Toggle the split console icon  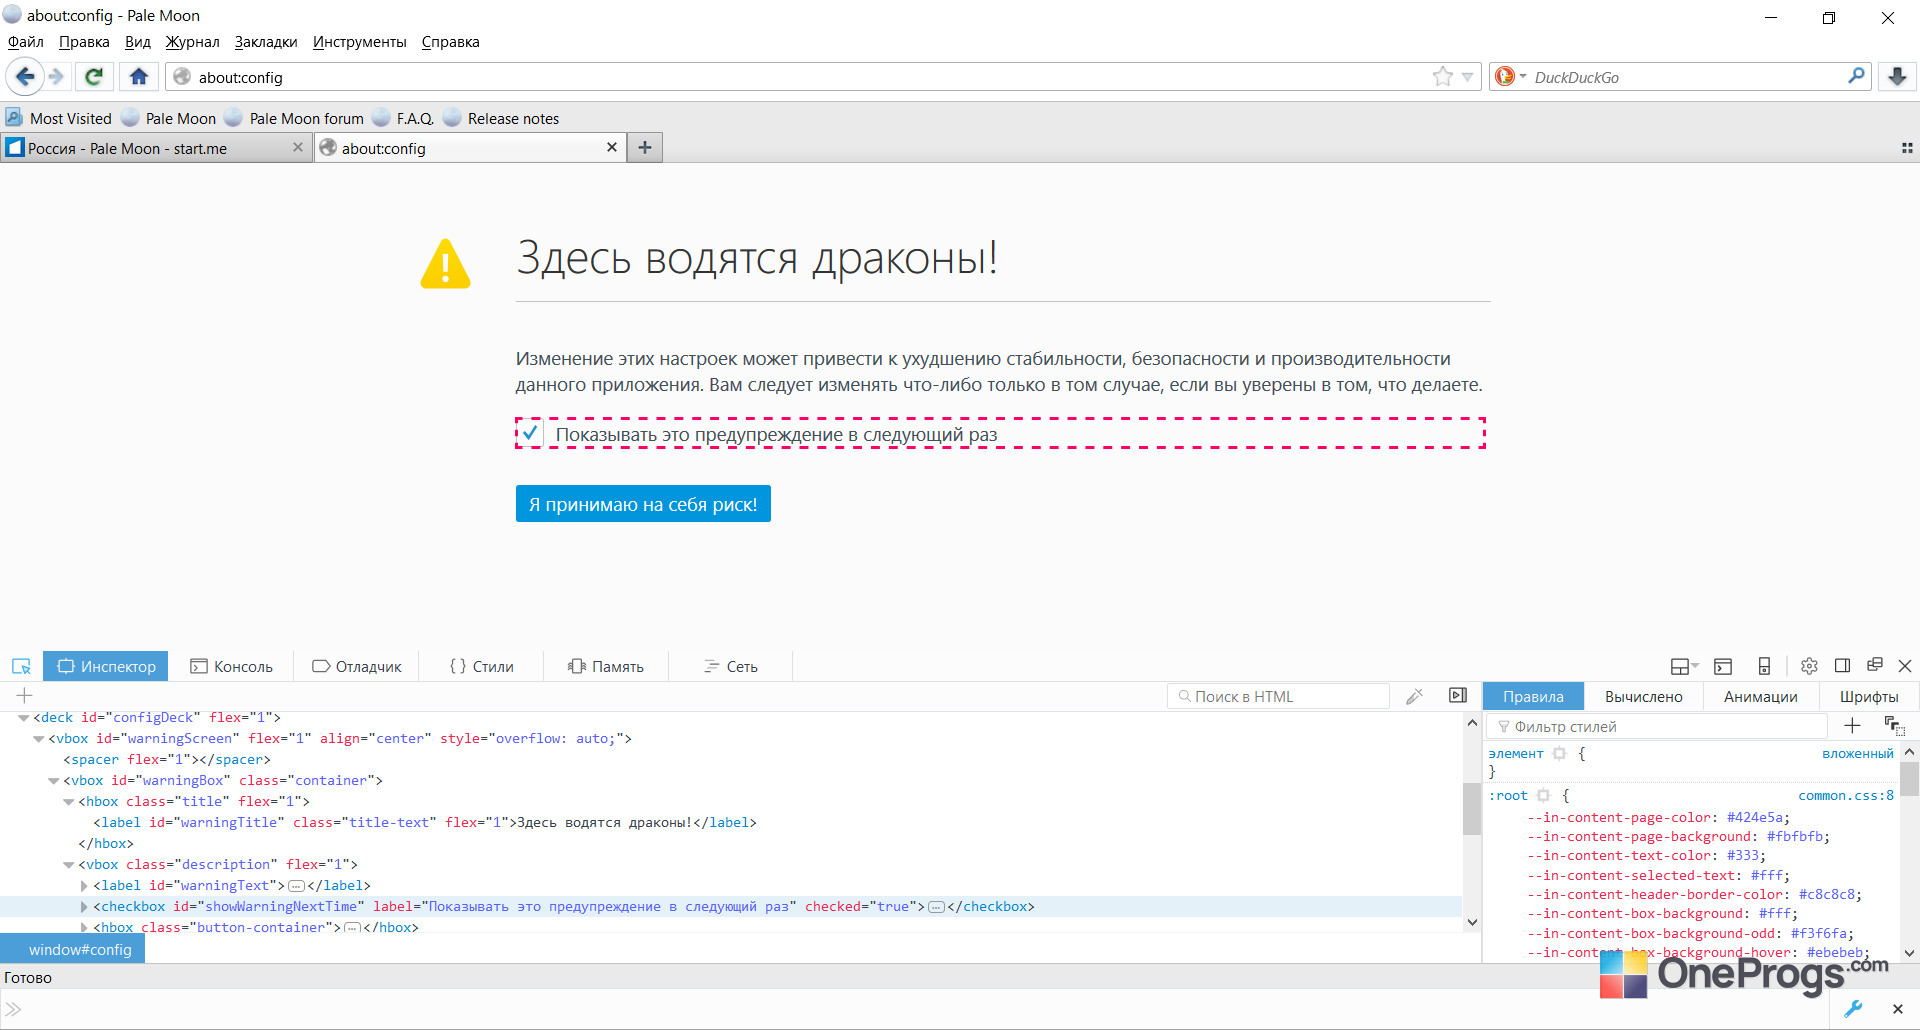(1723, 667)
